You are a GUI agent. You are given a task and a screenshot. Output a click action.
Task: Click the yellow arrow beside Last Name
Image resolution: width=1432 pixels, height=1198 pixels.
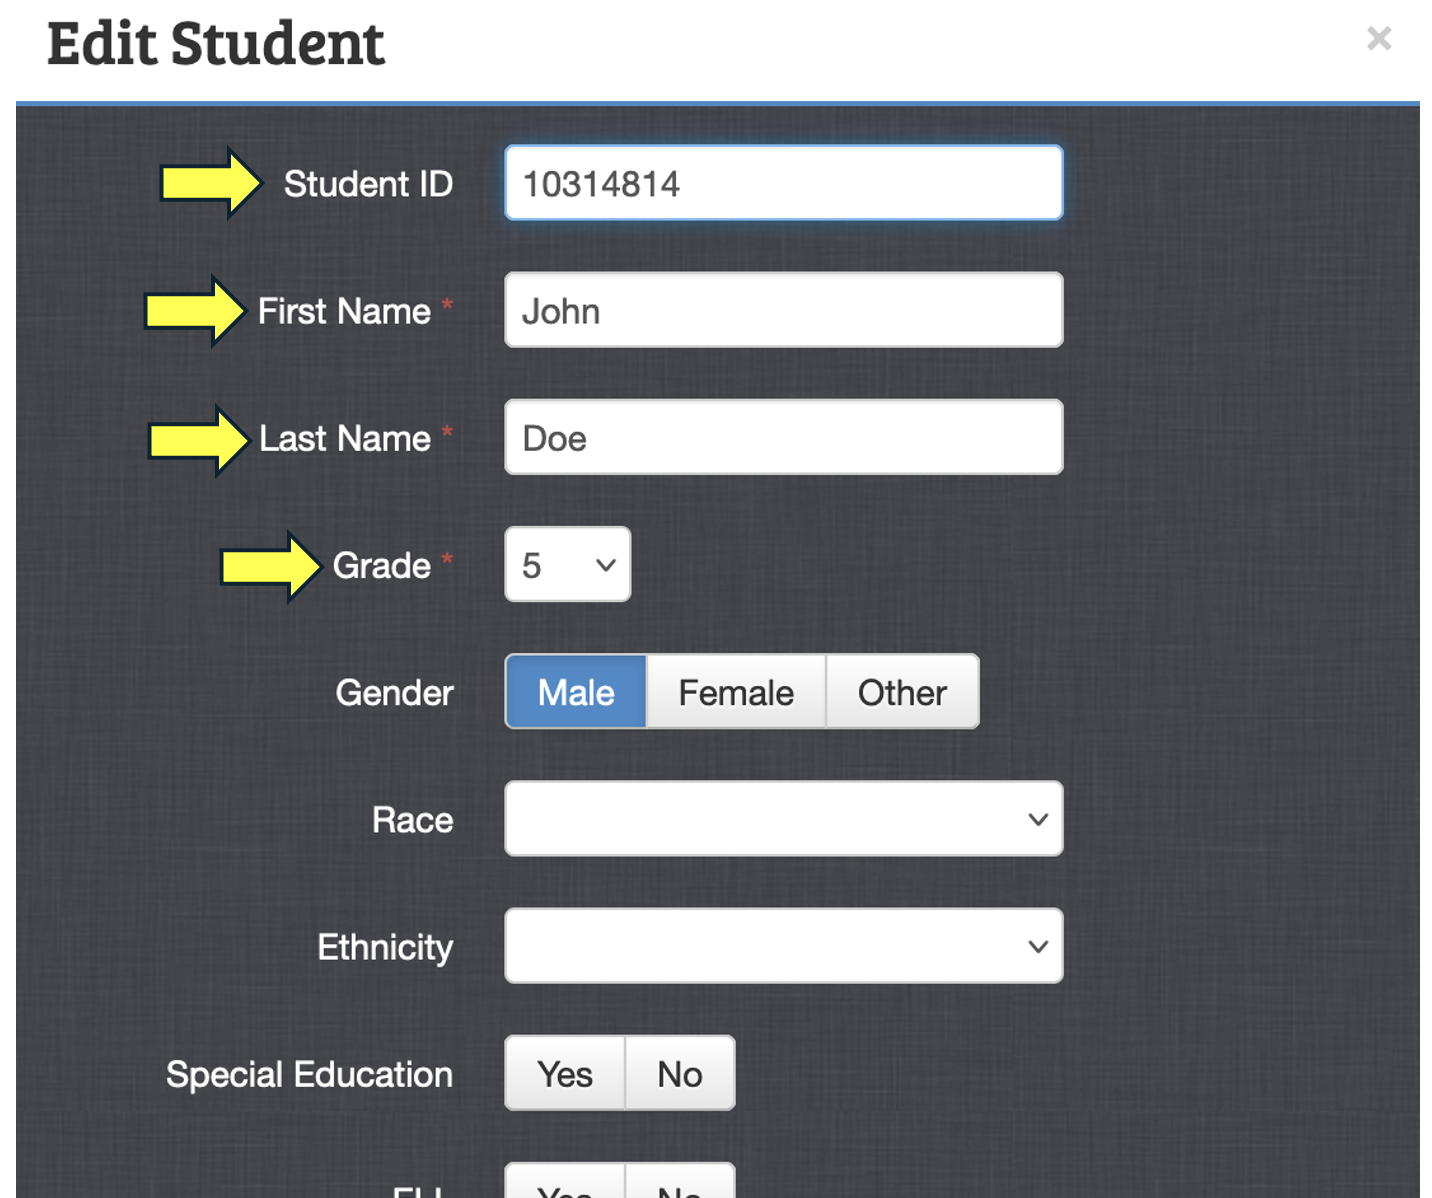pos(198,439)
